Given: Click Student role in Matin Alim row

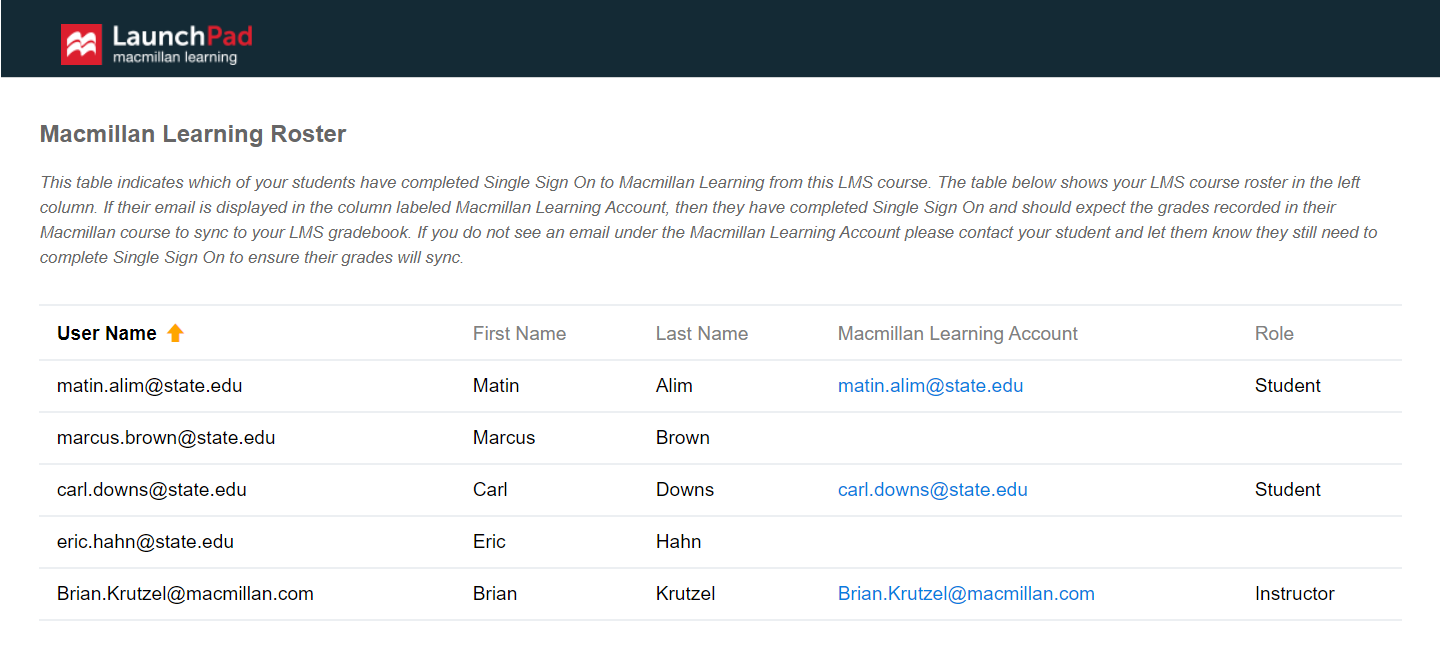Looking at the screenshot, I should click(1287, 386).
